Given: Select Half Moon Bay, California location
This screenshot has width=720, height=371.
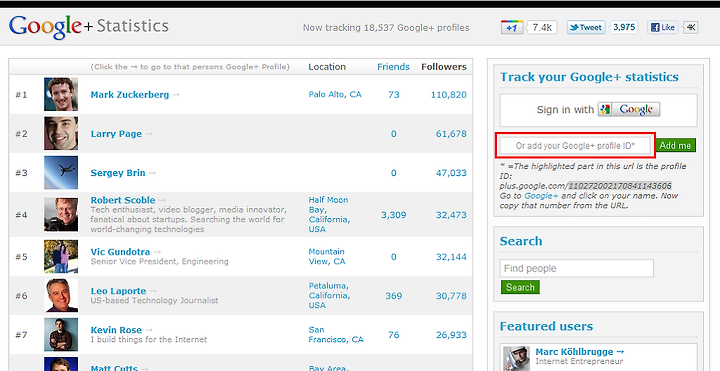Looking at the screenshot, I should 329,214.
